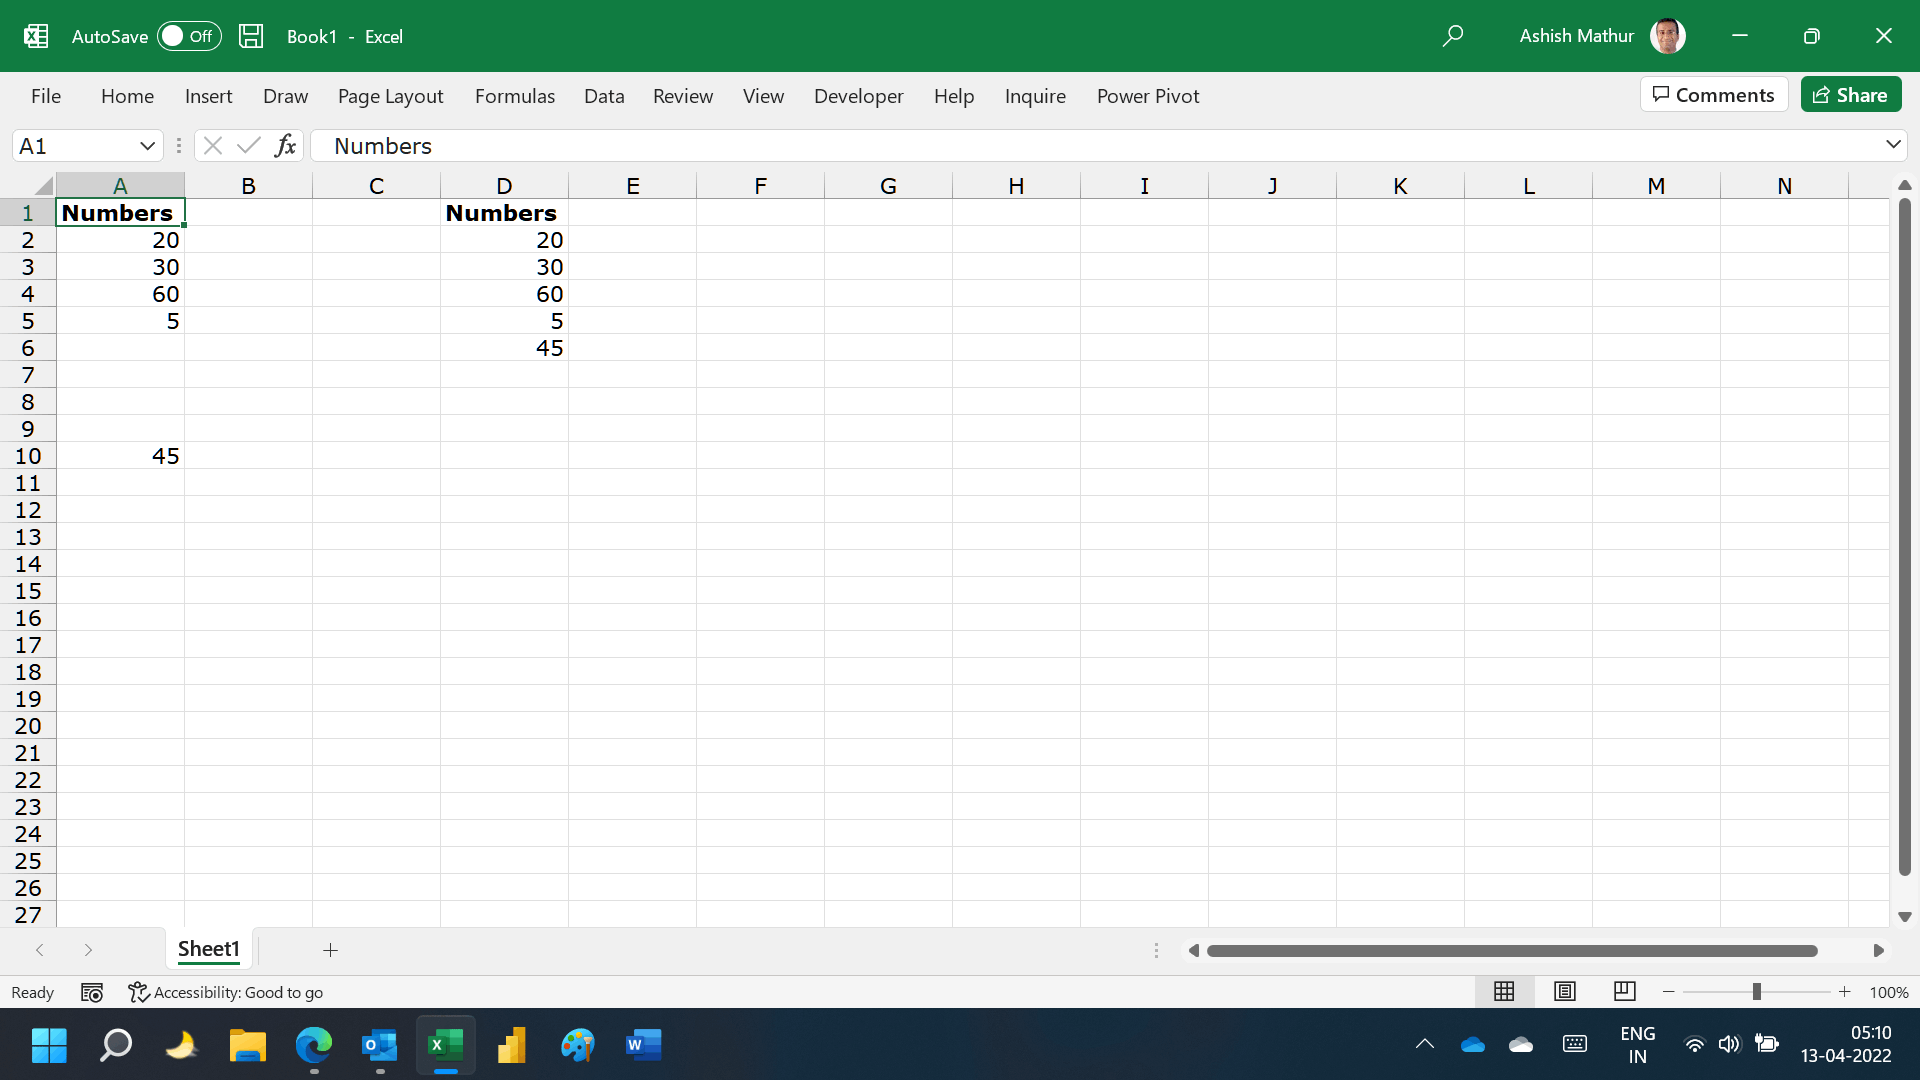
Task: Open the 100% zoom level dialog
Action: (x=1889, y=992)
